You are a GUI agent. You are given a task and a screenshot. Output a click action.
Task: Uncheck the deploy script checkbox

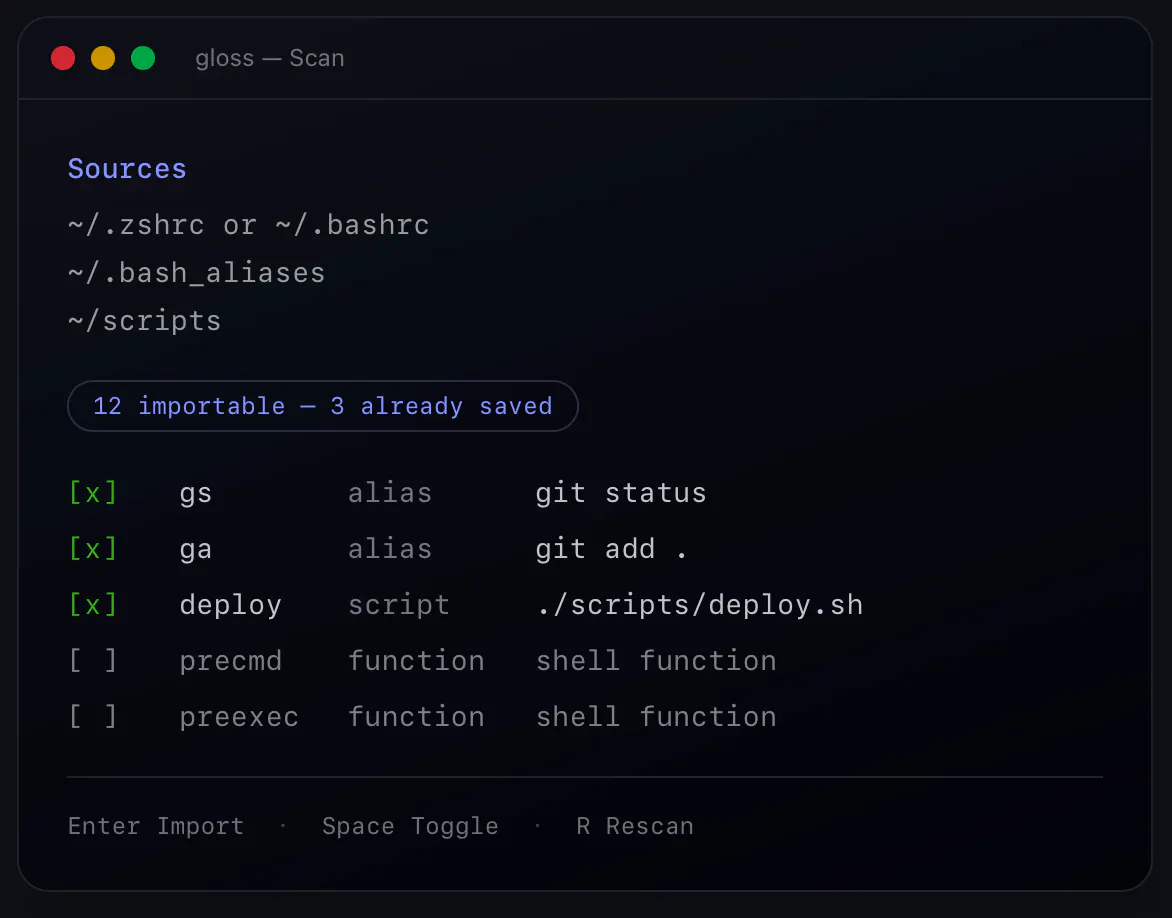click(93, 604)
